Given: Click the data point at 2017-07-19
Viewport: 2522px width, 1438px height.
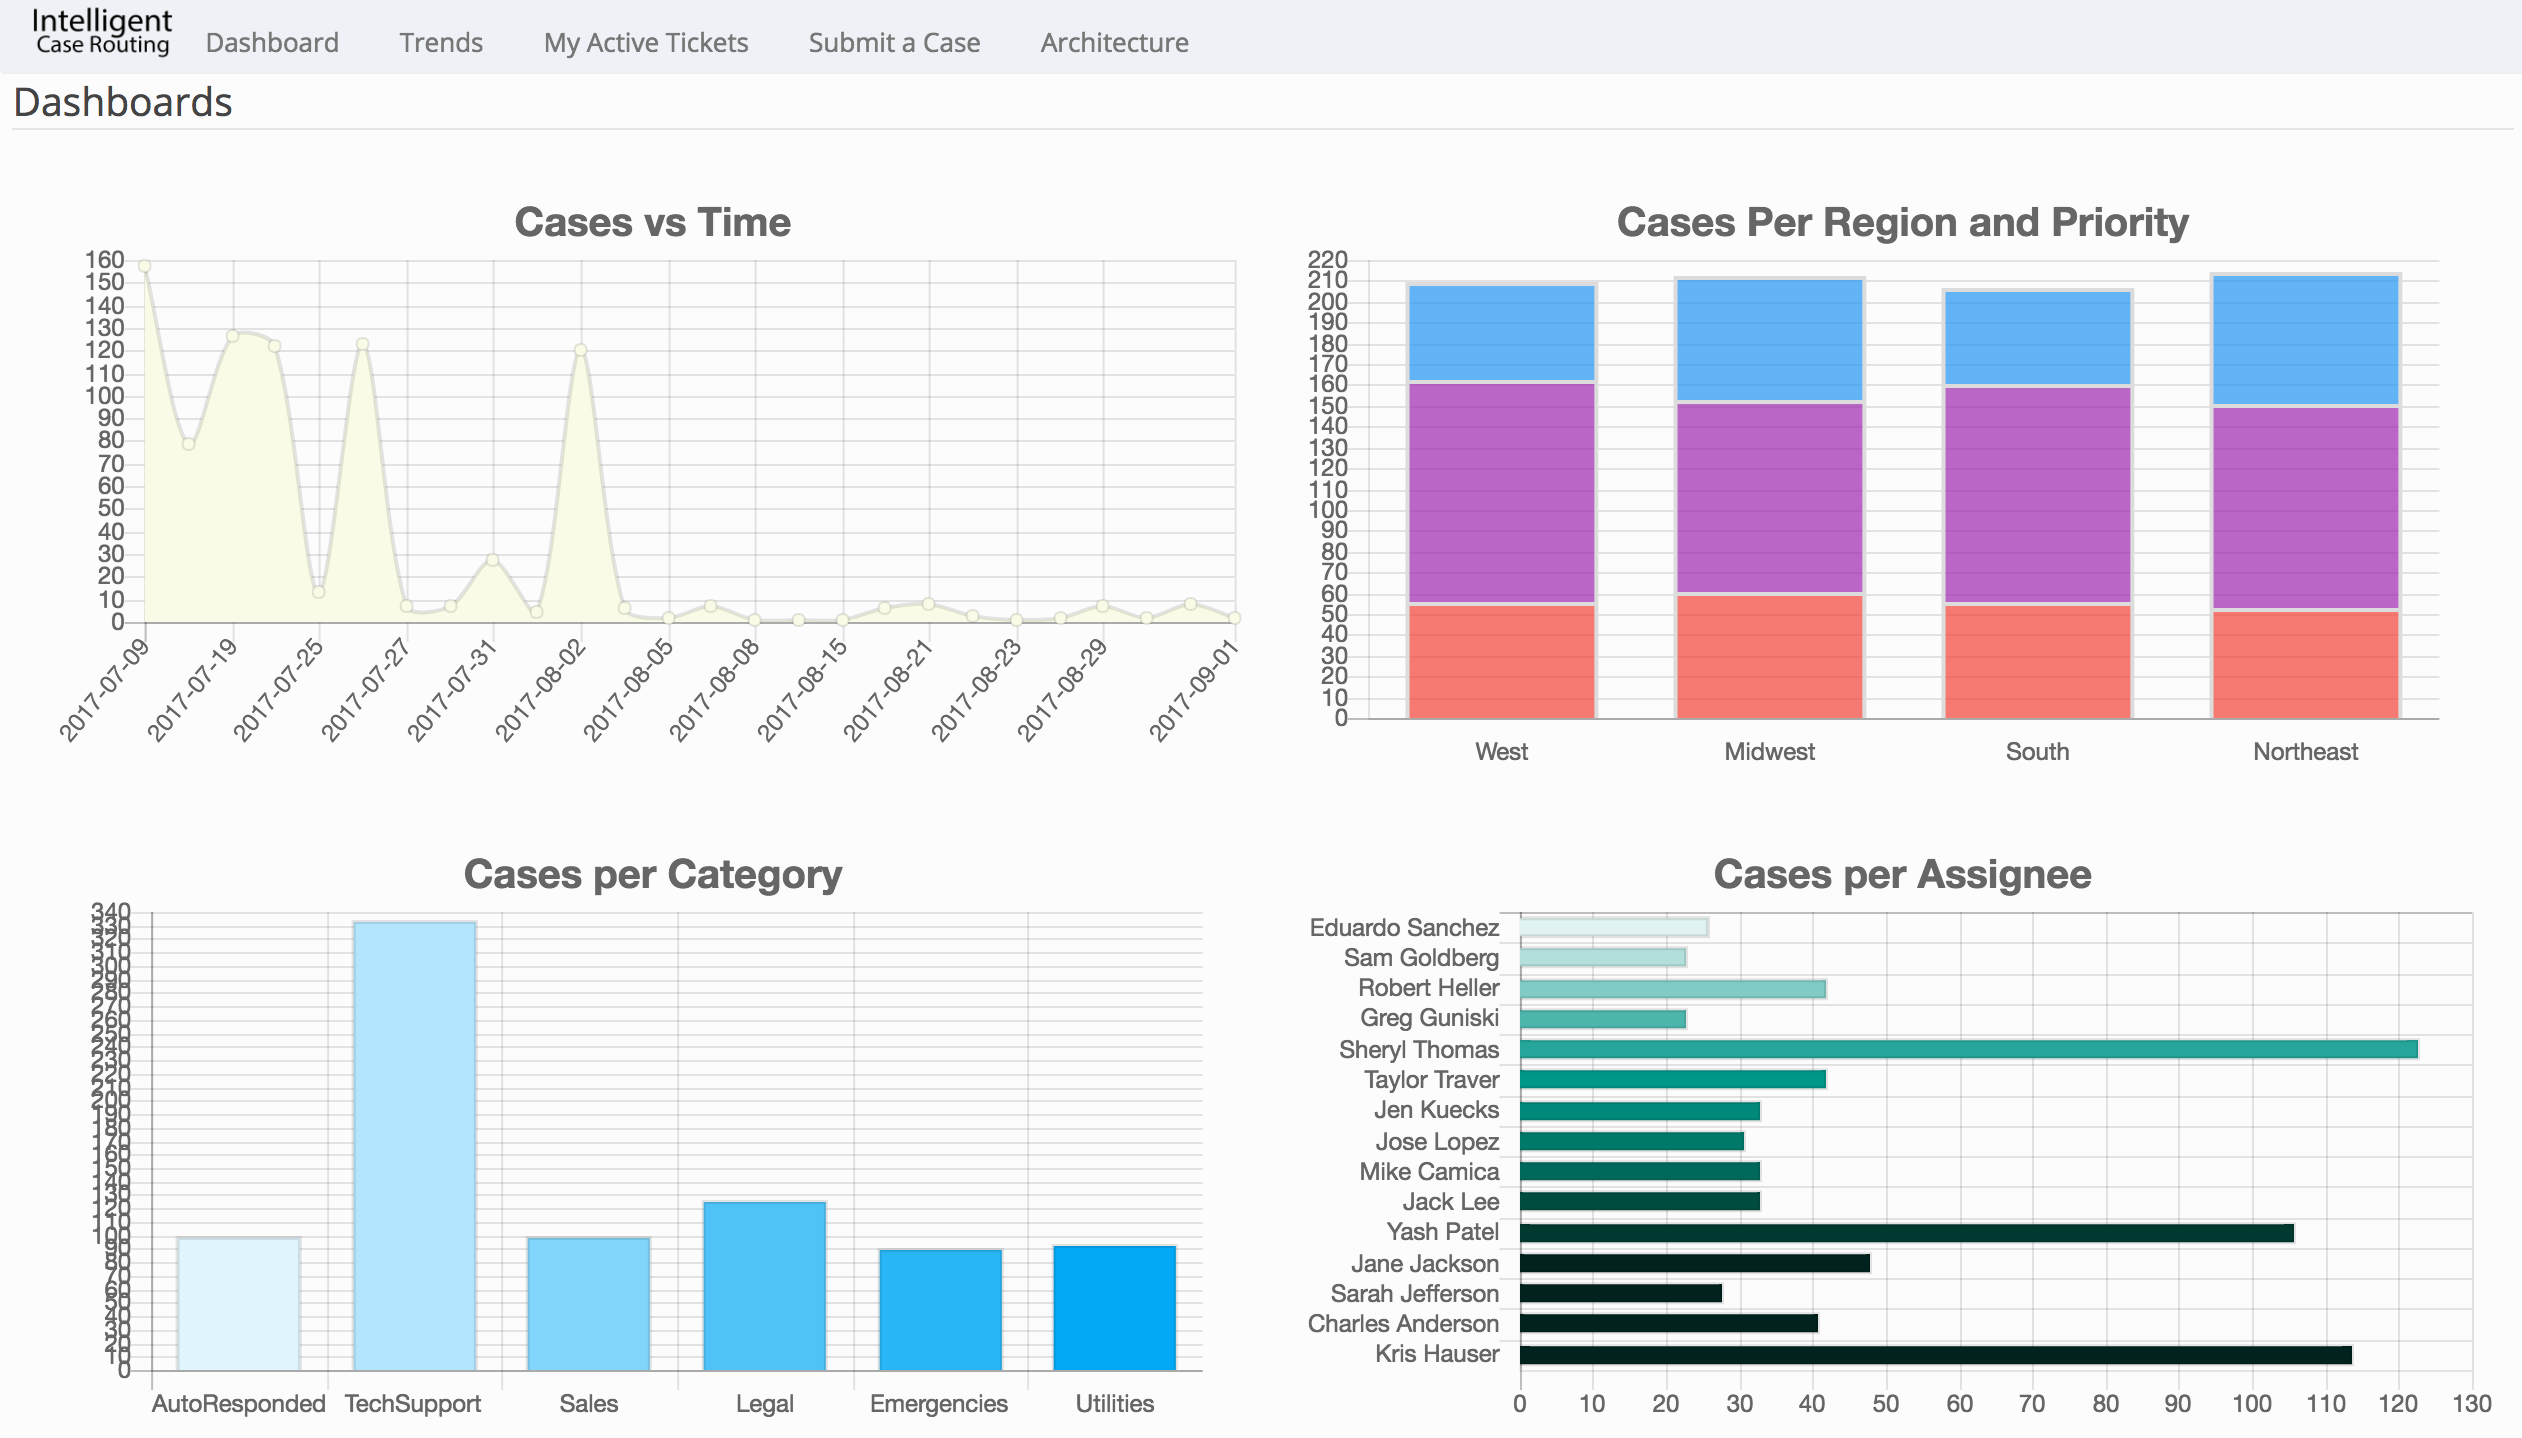Looking at the screenshot, I should pos(232,336).
